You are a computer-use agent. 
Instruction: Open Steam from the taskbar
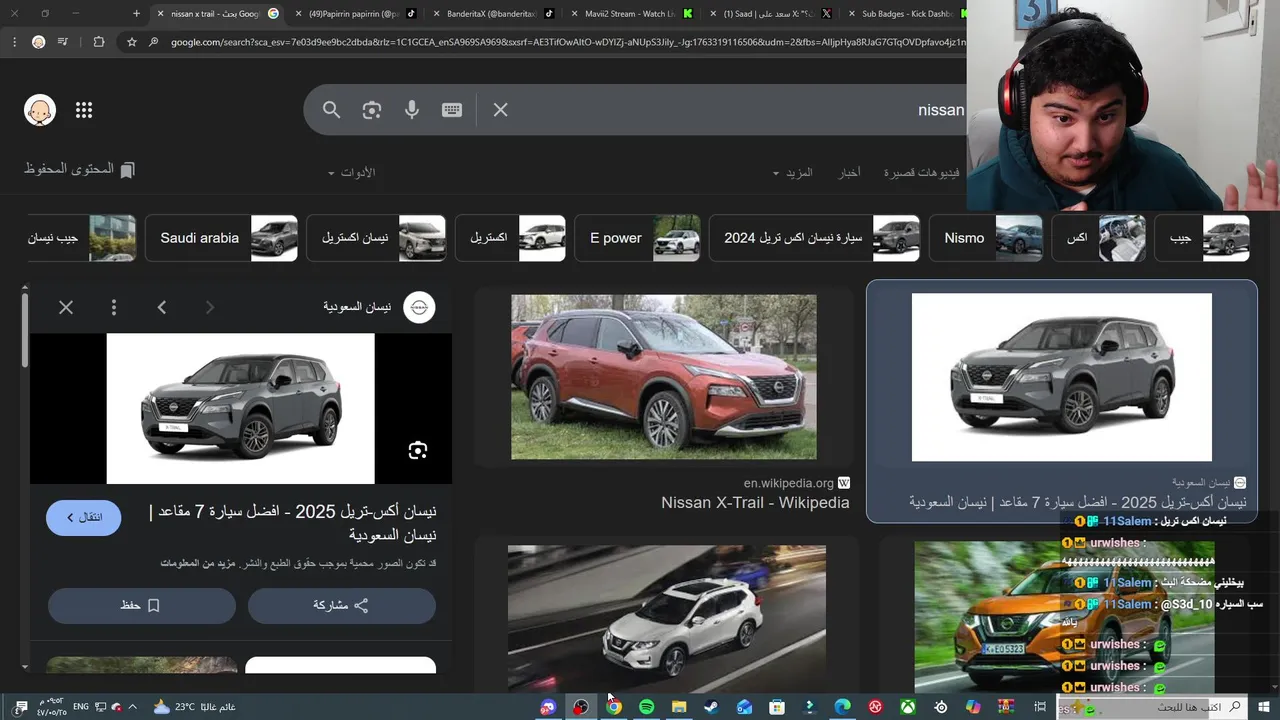[x=711, y=707]
